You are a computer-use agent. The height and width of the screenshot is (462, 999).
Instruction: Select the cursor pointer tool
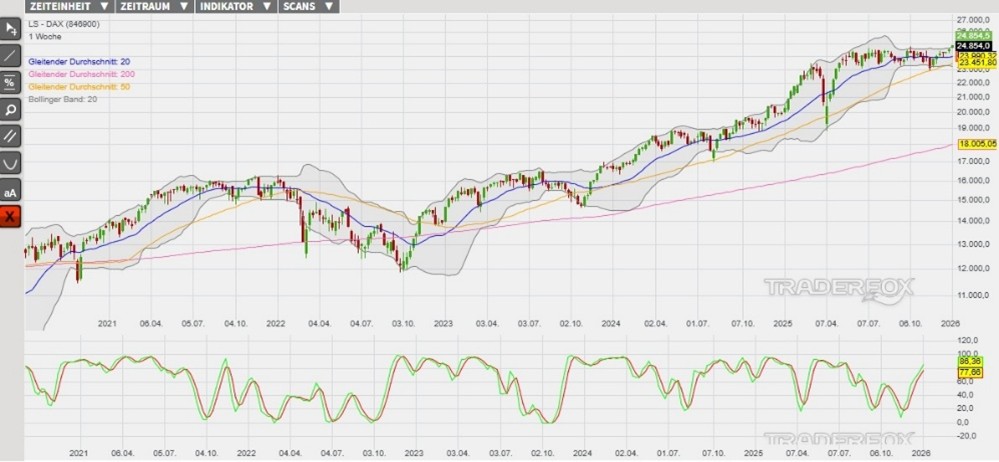click(x=10, y=28)
